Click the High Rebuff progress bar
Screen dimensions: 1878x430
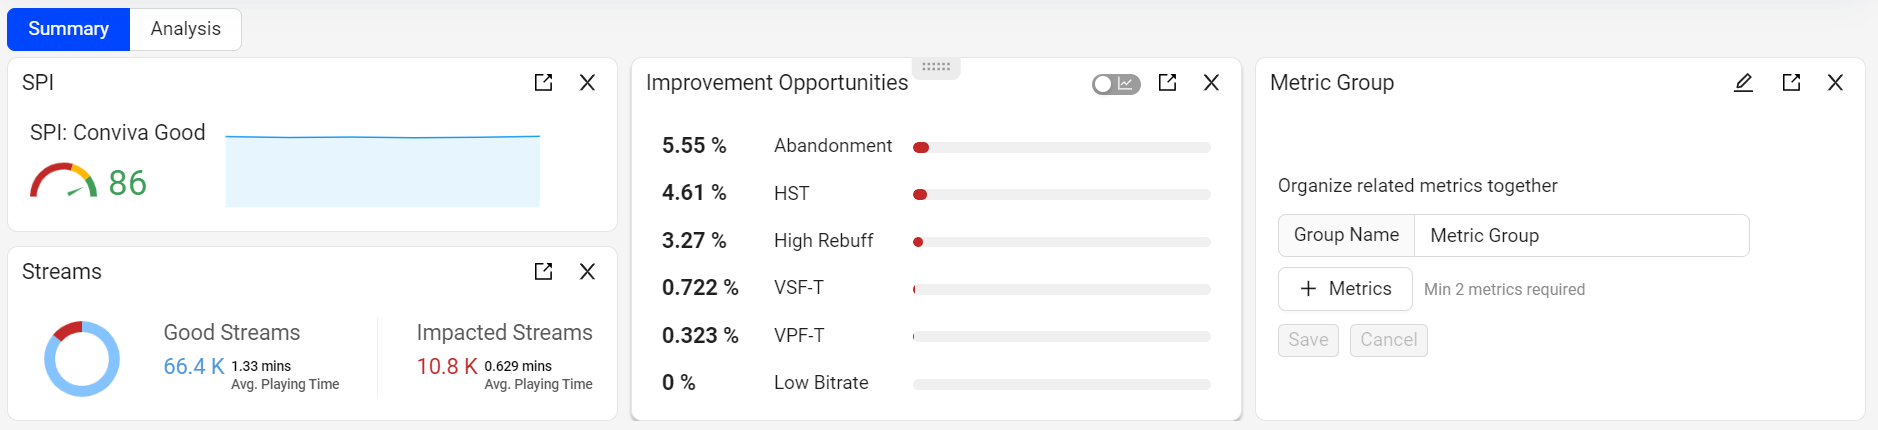pyautogui.click(x=1061, y=242)
